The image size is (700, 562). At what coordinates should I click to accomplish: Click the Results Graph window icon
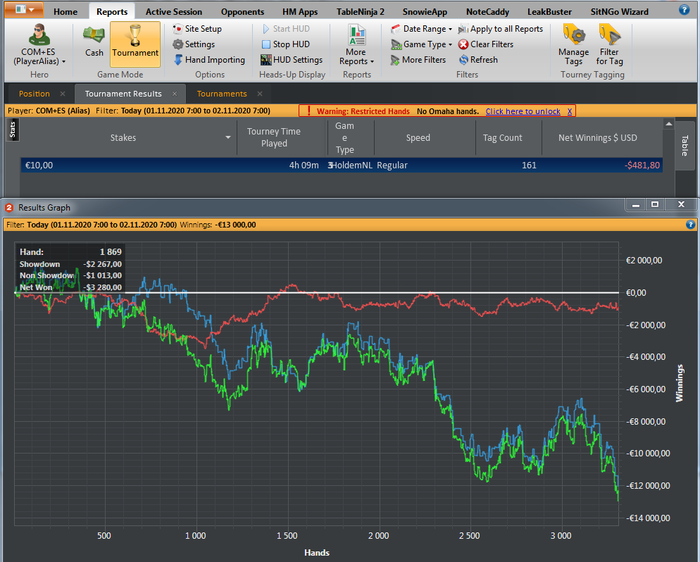[x=9, y=208]
